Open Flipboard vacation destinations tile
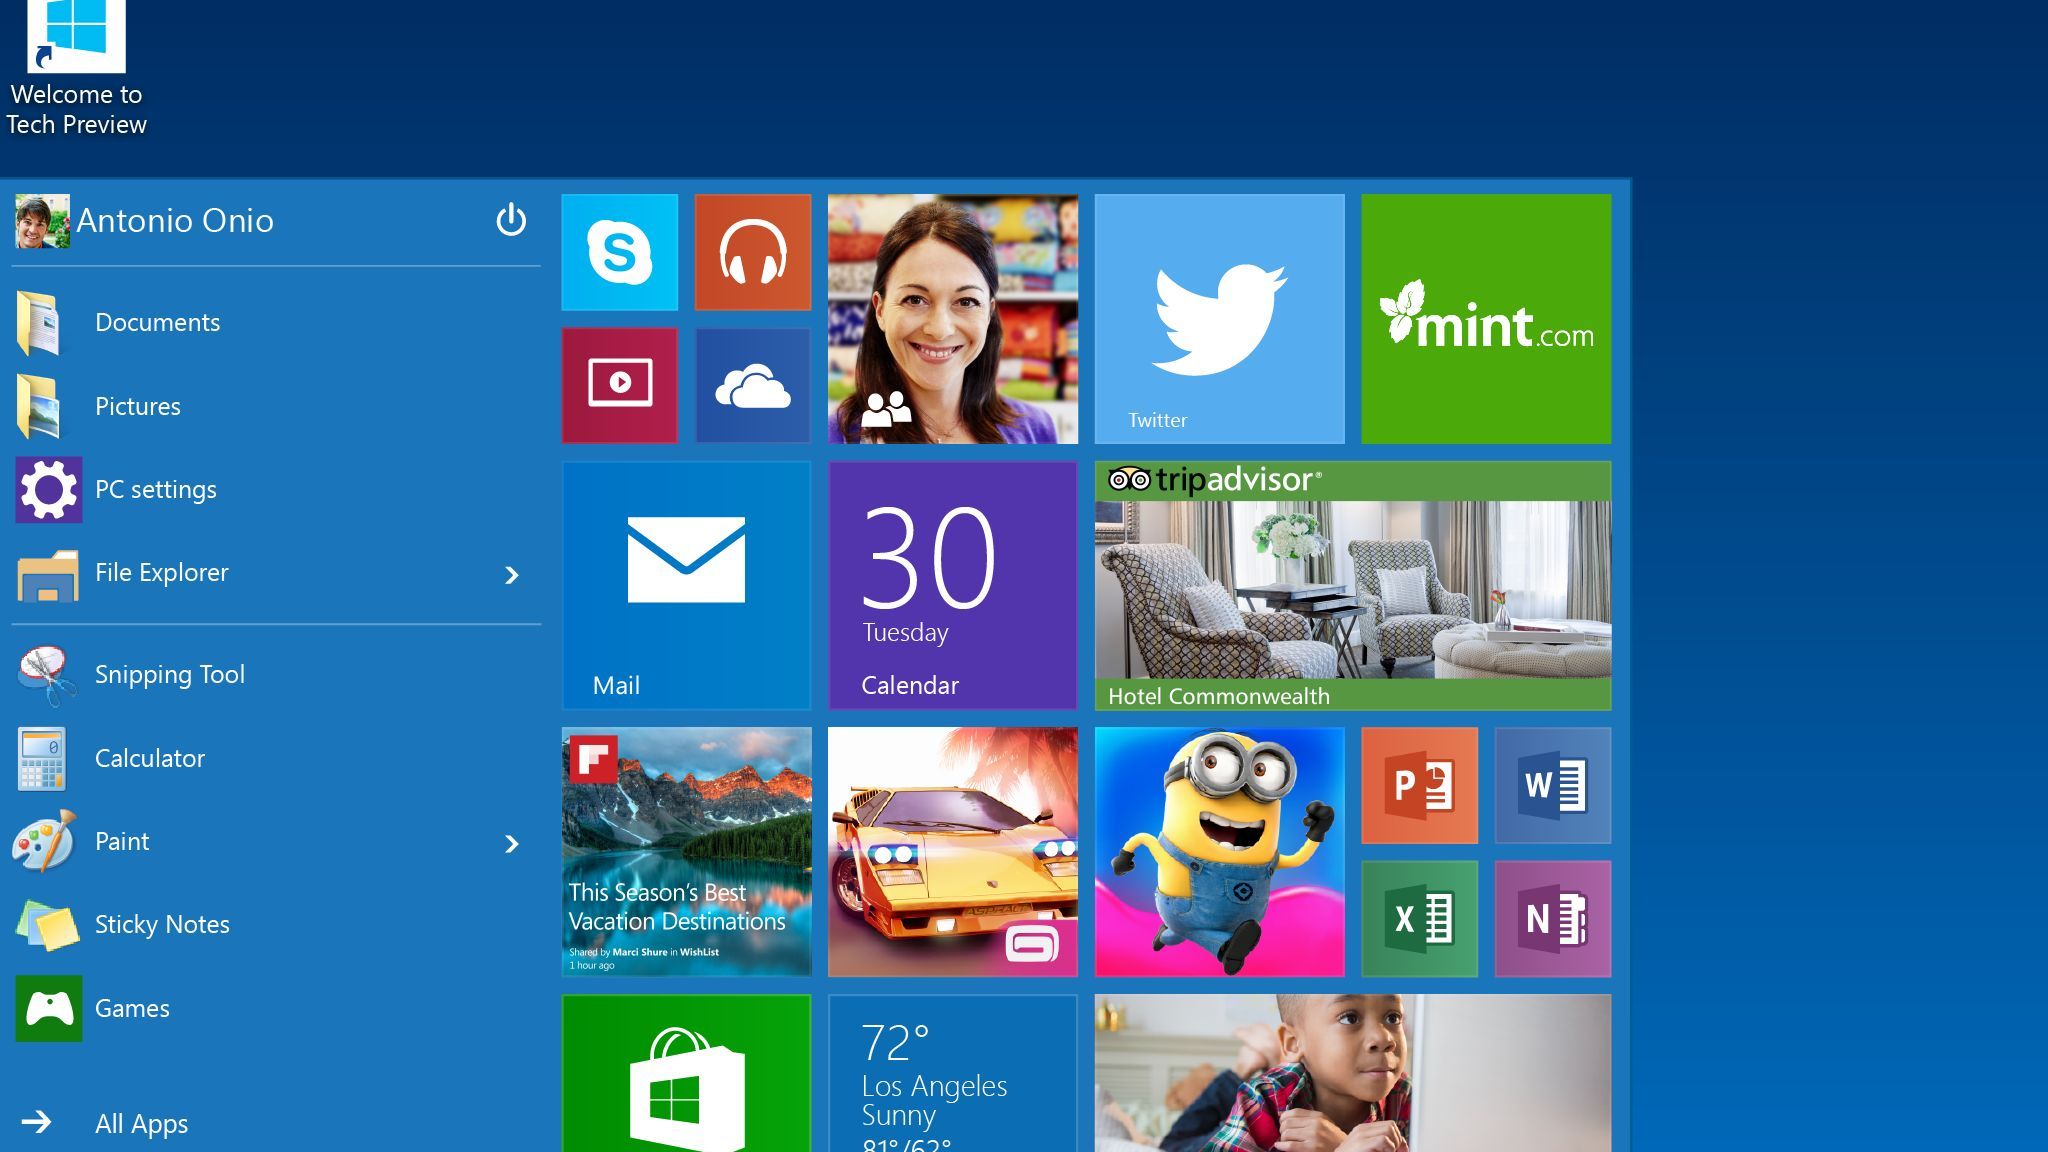The image size is (2048, 1152). [686, 852]
